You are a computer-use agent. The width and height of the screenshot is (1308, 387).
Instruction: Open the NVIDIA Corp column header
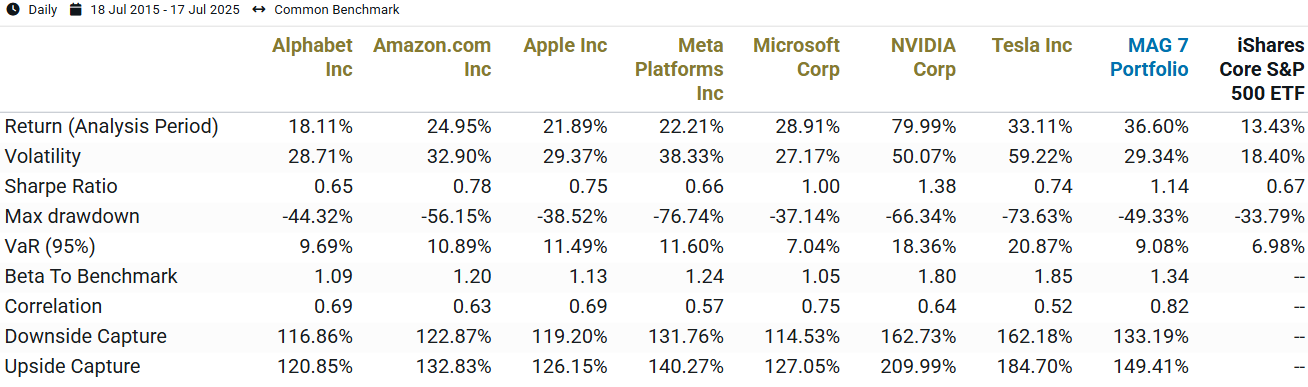coord(923,57)
